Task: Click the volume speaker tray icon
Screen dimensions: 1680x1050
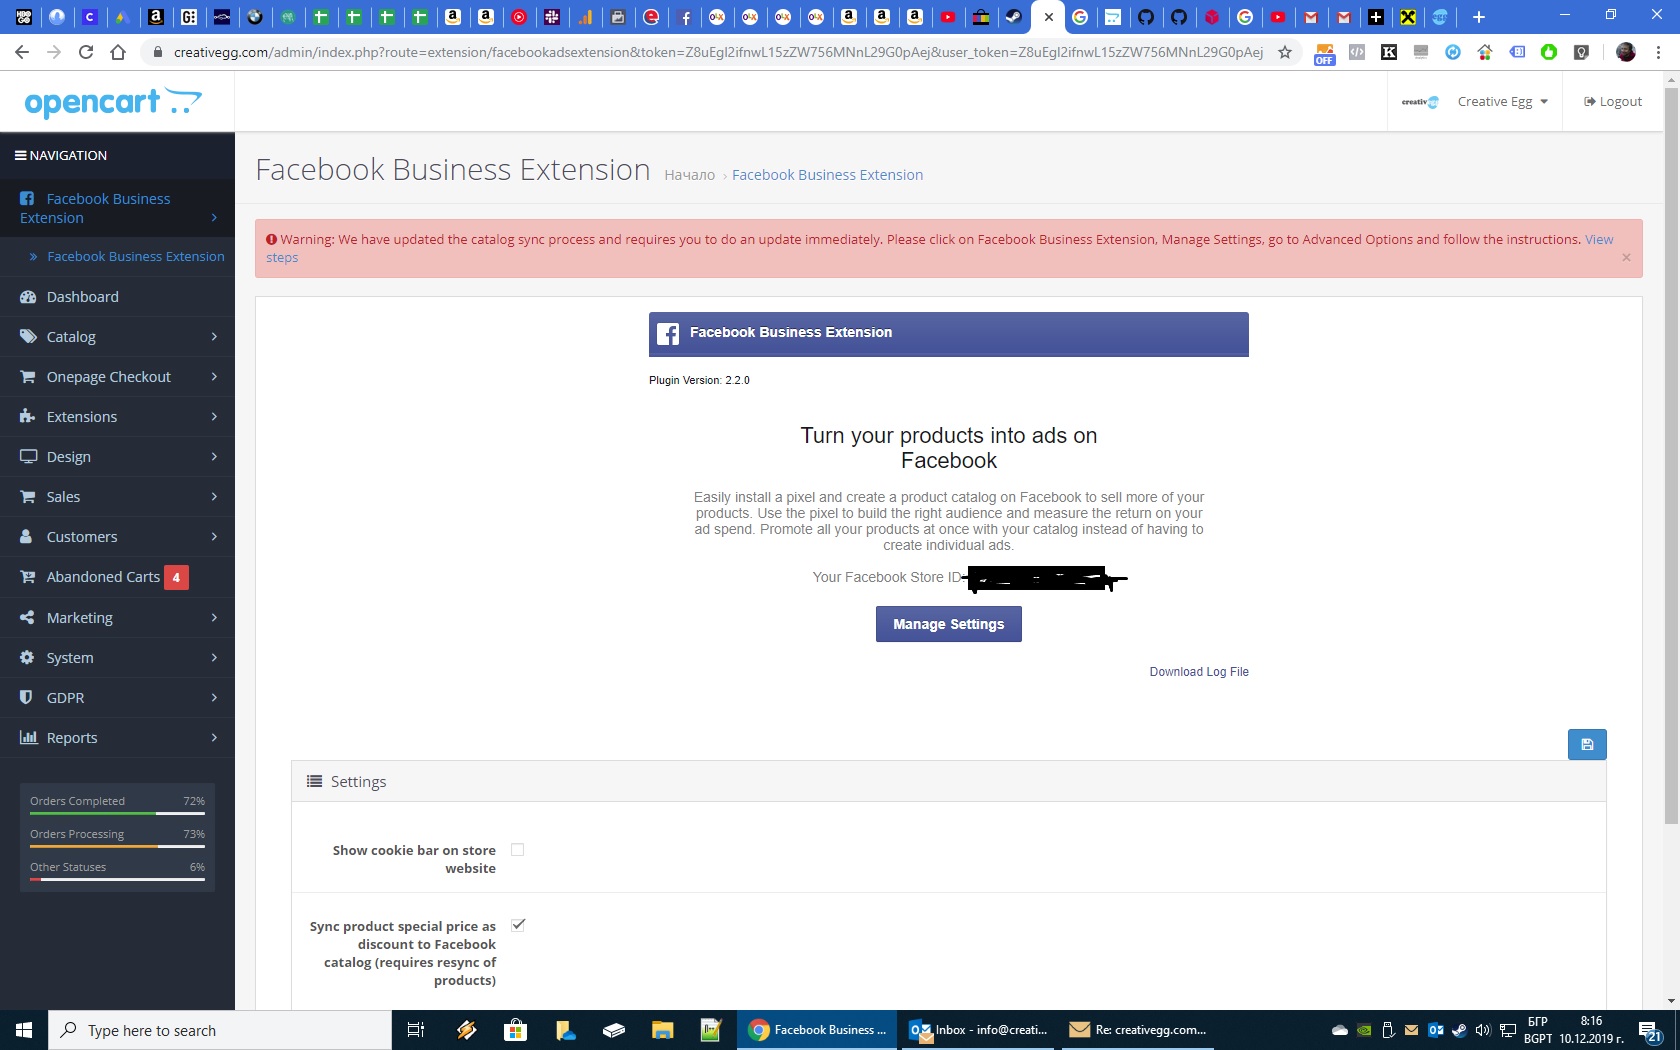Action: (1483, 1030)
